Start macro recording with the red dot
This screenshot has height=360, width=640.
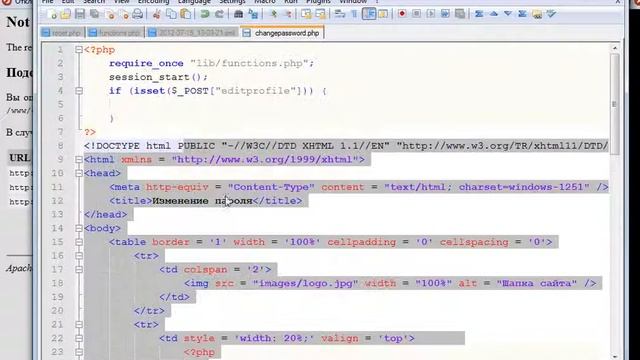[x=402, y=14]
